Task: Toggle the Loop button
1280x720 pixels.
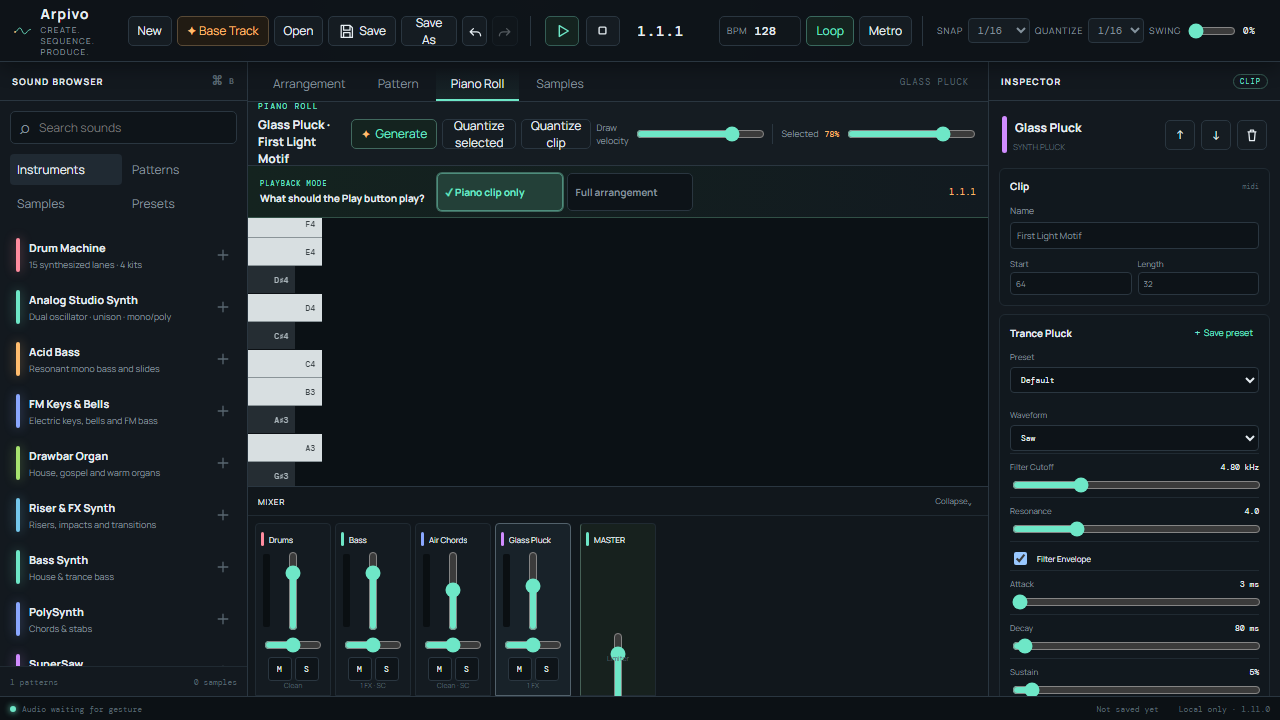Action: 830,31
